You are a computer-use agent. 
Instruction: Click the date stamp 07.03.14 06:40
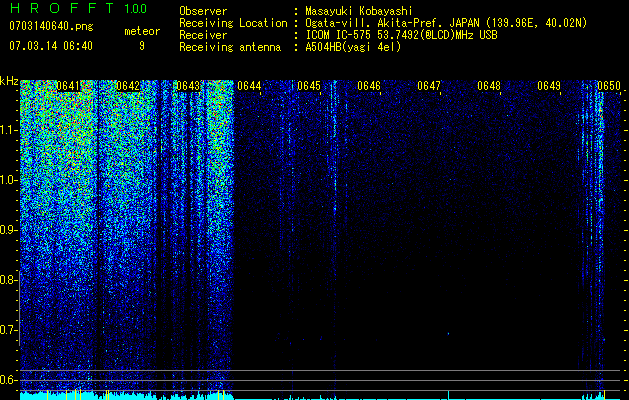(51, 46)
